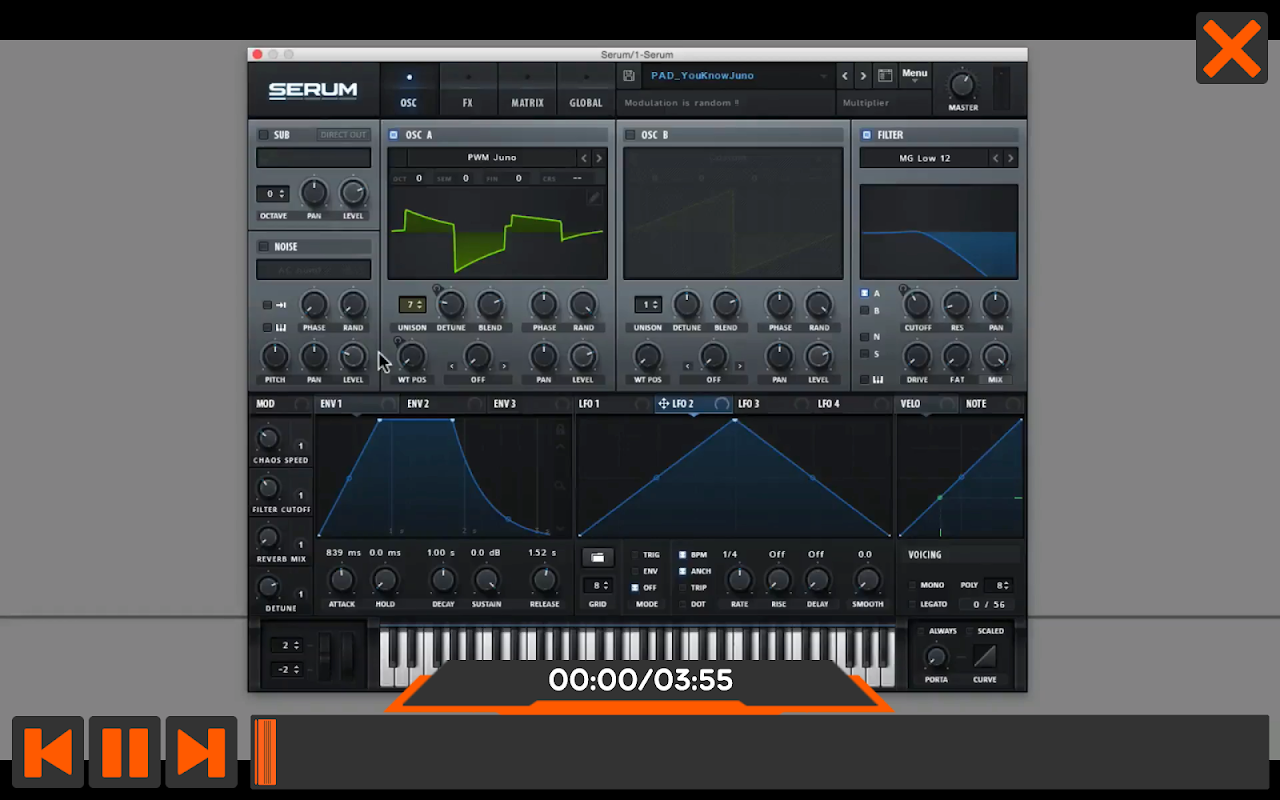1280x800 pixels.
Task: Toggle the FILTER section on or off
Action: pos(867,135)
